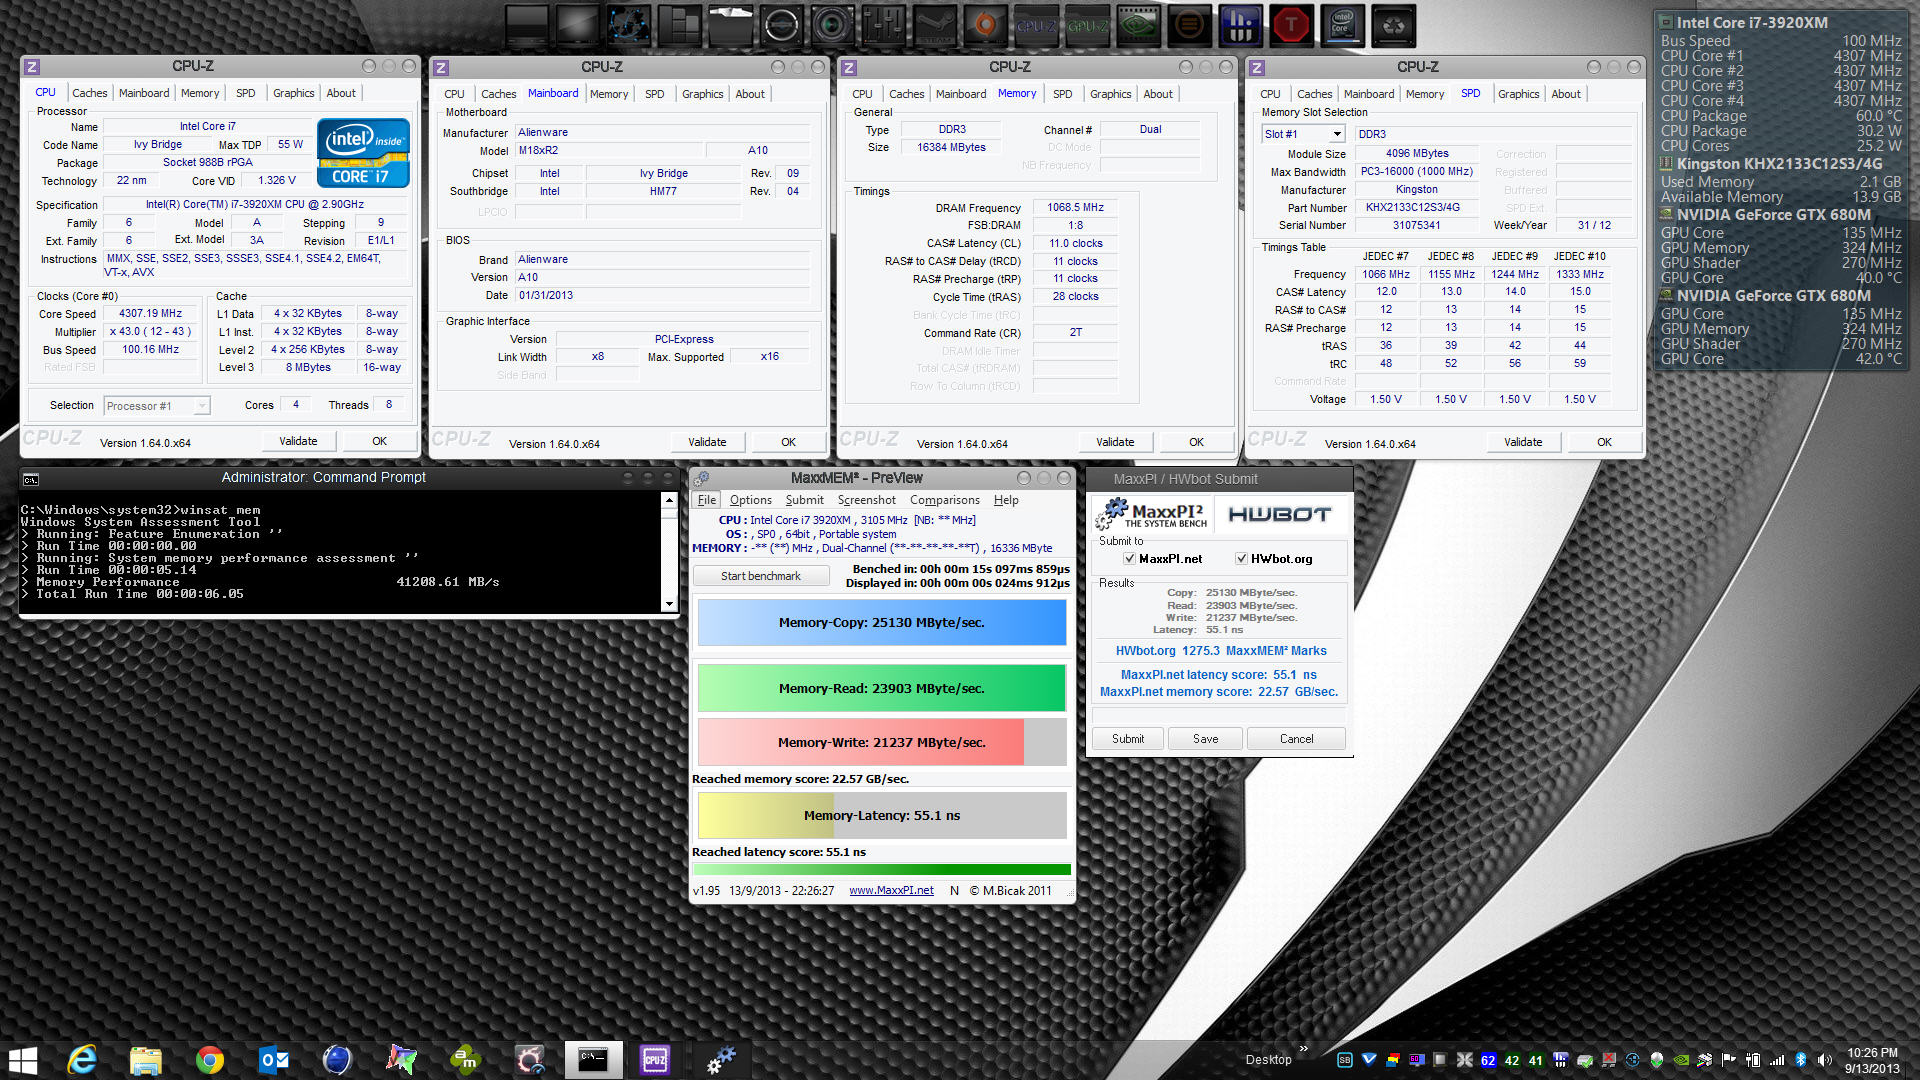This screenshot has width=1920, height=1080.
Task: Switch to Command Prompt taskbar button
Action: click(x=593, y=1060)
